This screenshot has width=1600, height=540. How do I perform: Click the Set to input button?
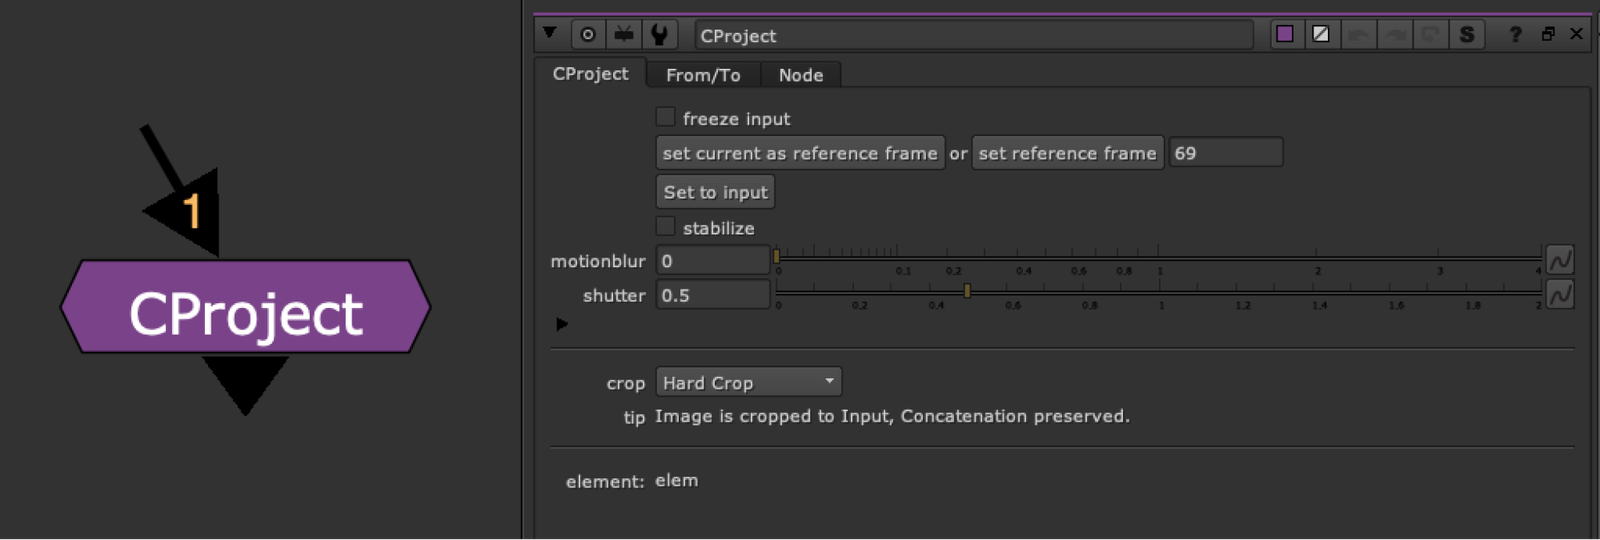(x=716, y=192)
